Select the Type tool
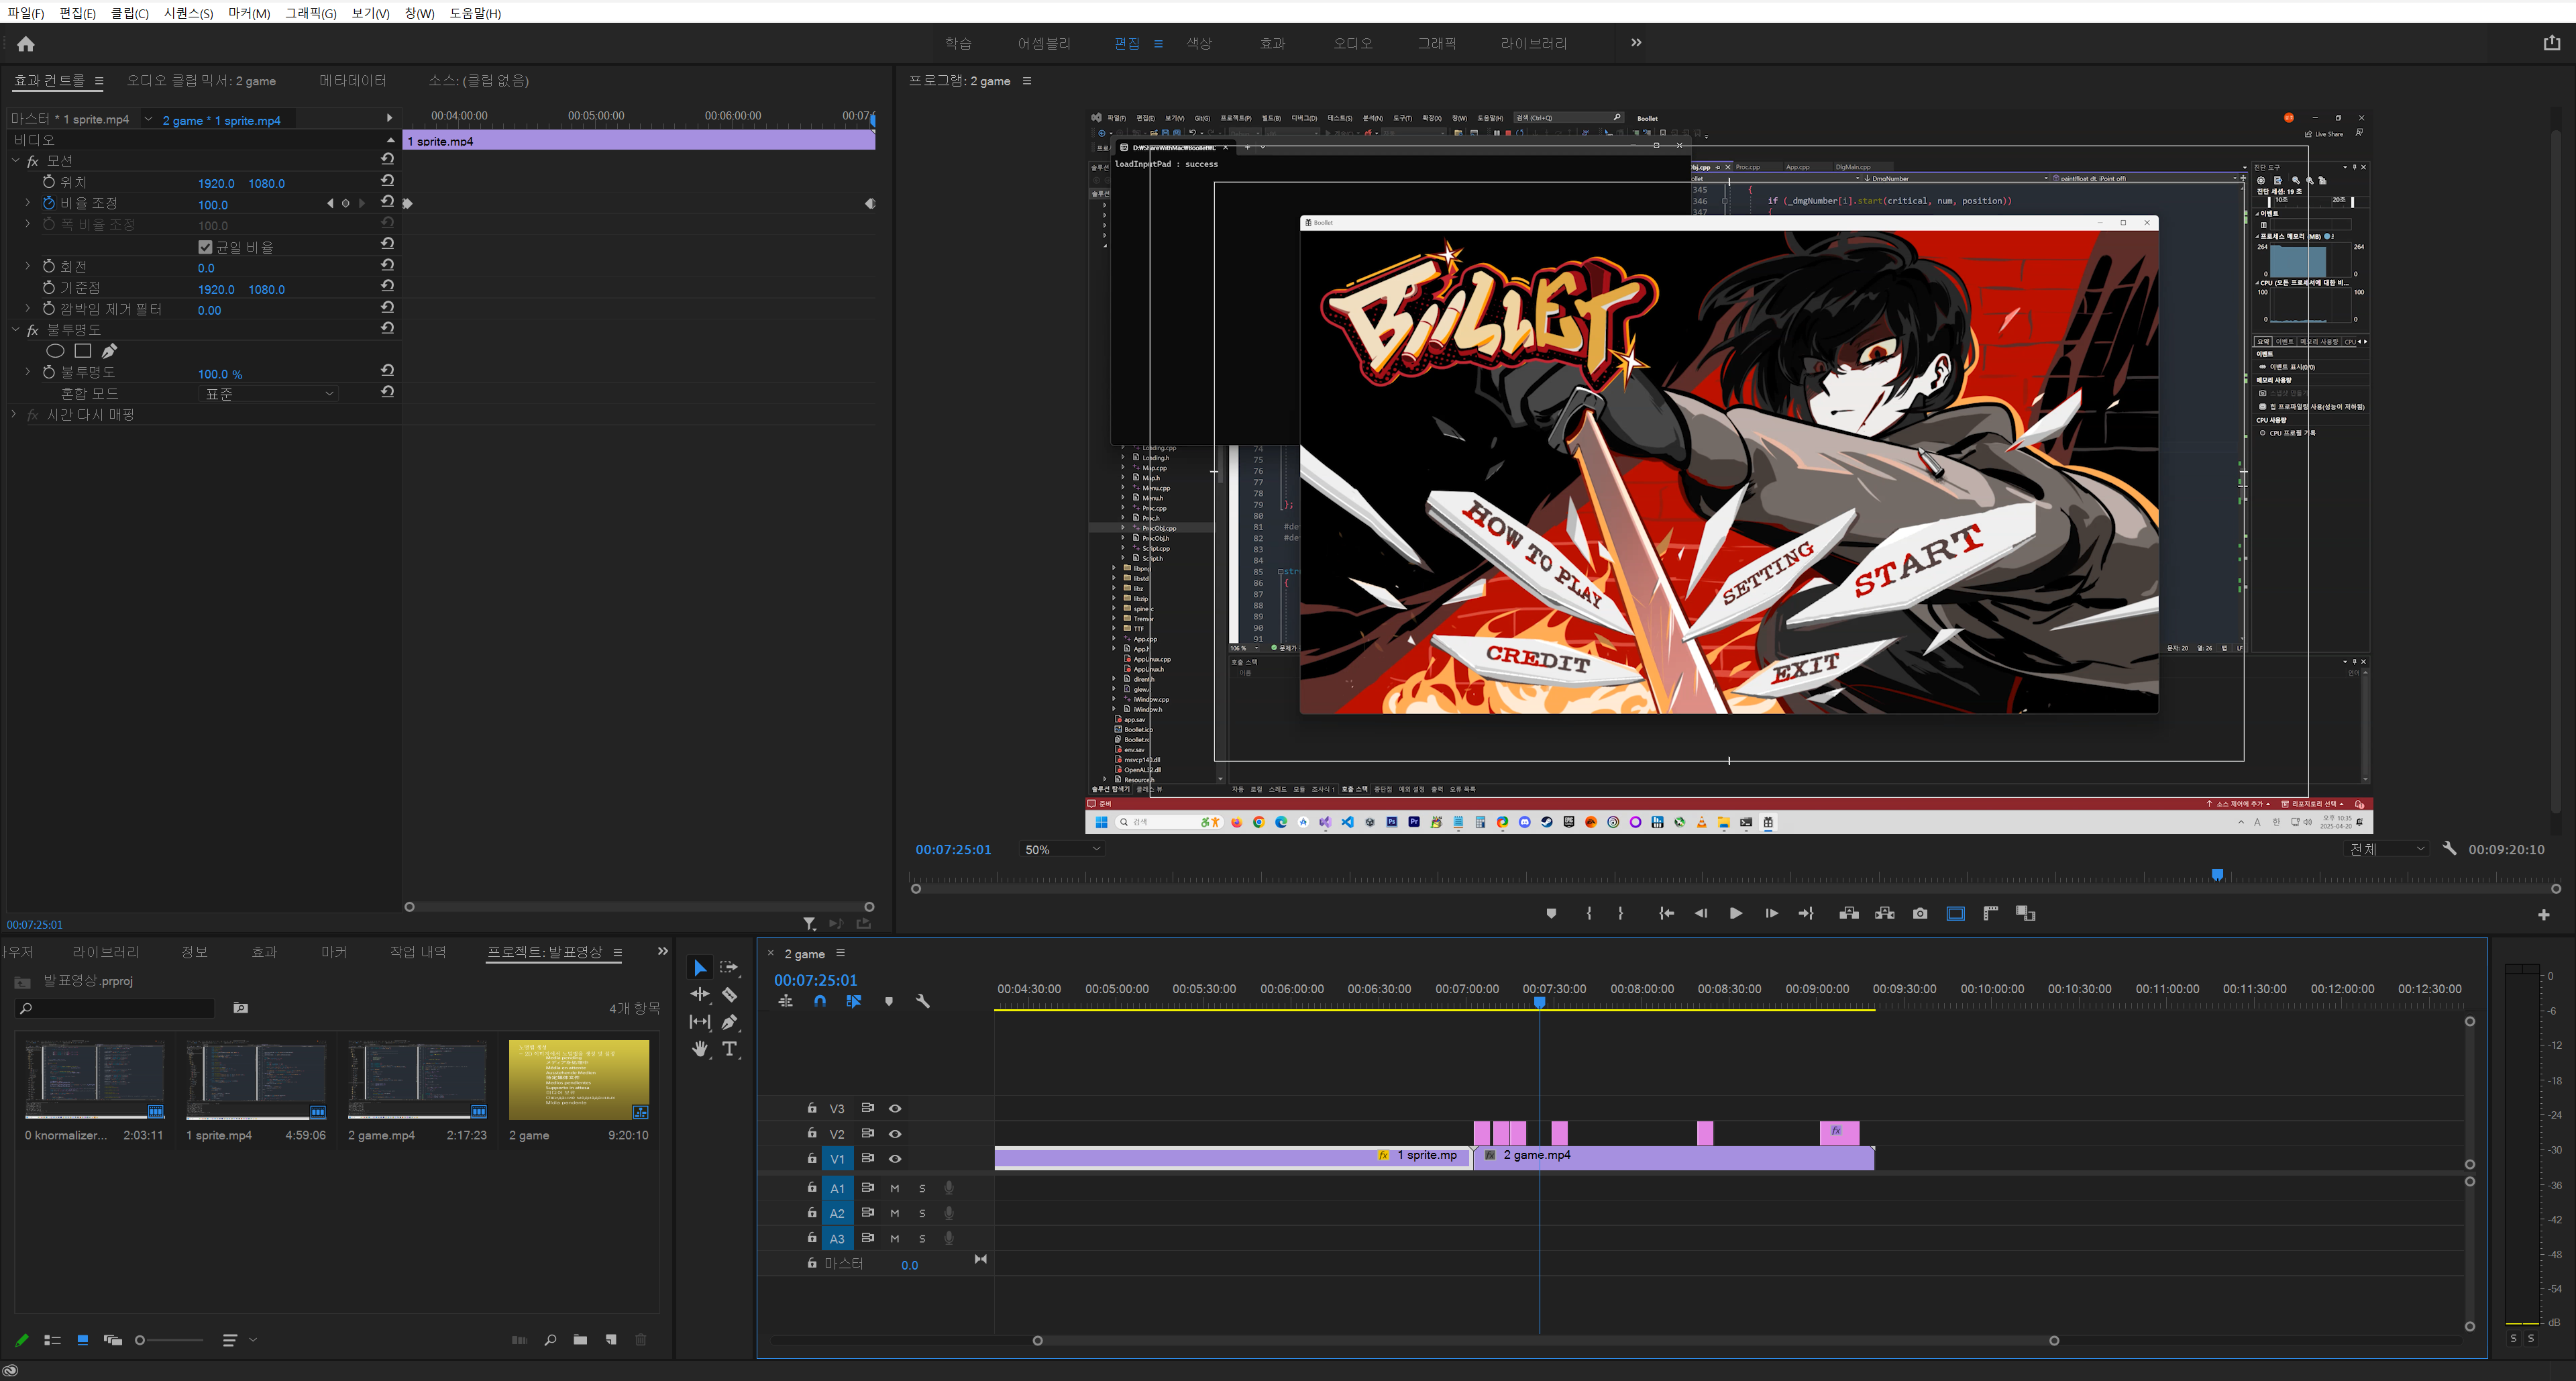Viewport: 2576px width, 1381px height. 730,1049
